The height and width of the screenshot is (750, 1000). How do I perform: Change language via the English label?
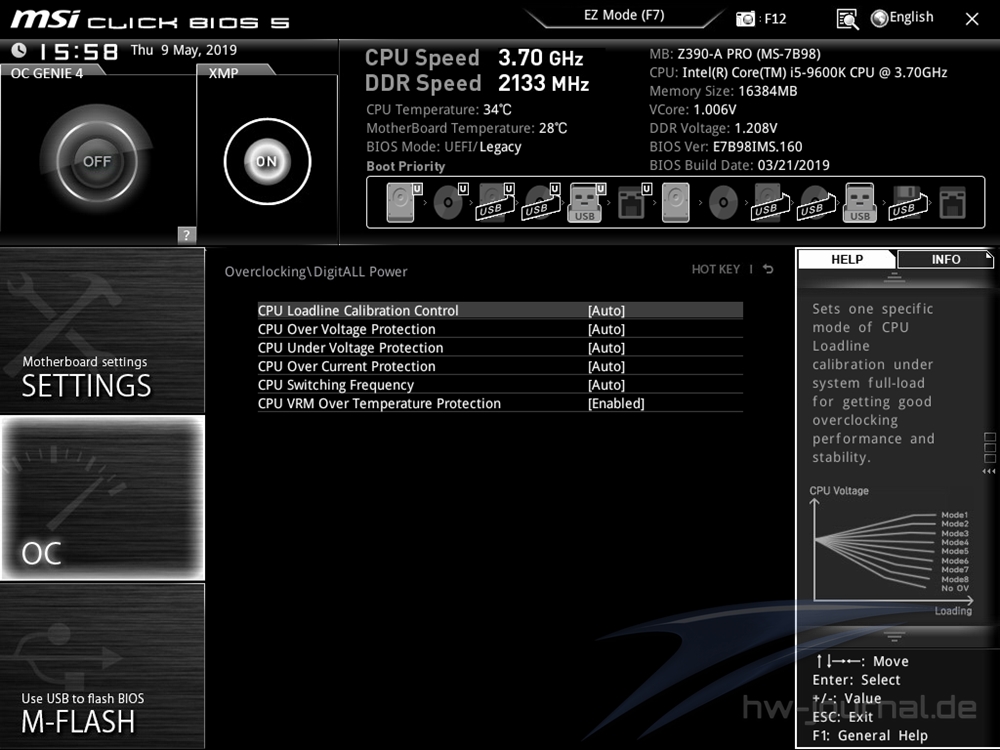911,17
